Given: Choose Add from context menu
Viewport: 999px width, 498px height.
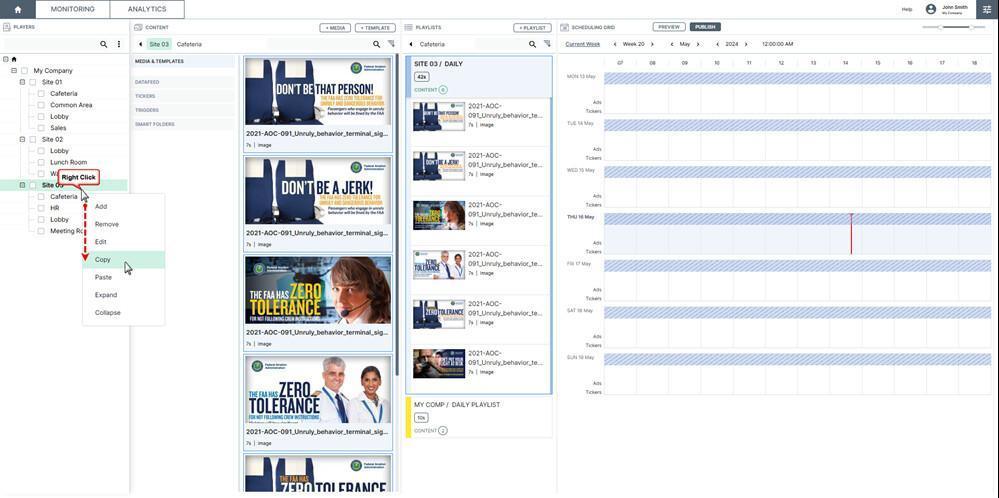Looking at the screenshot, I should click(x=124, y=206).
